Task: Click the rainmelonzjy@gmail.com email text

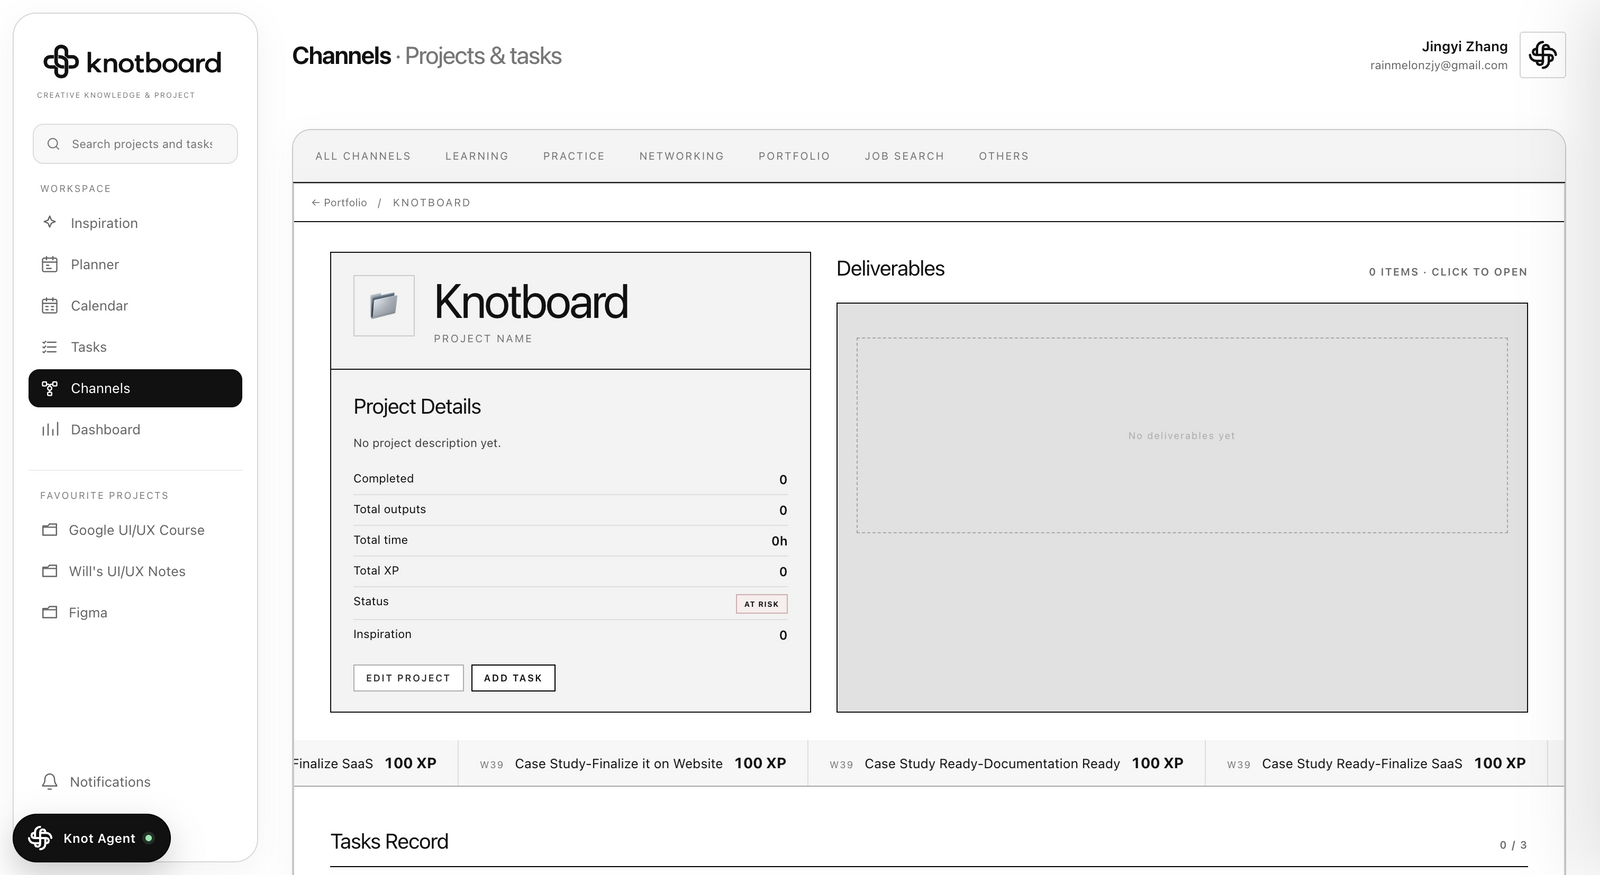Action: point(1439,65)
